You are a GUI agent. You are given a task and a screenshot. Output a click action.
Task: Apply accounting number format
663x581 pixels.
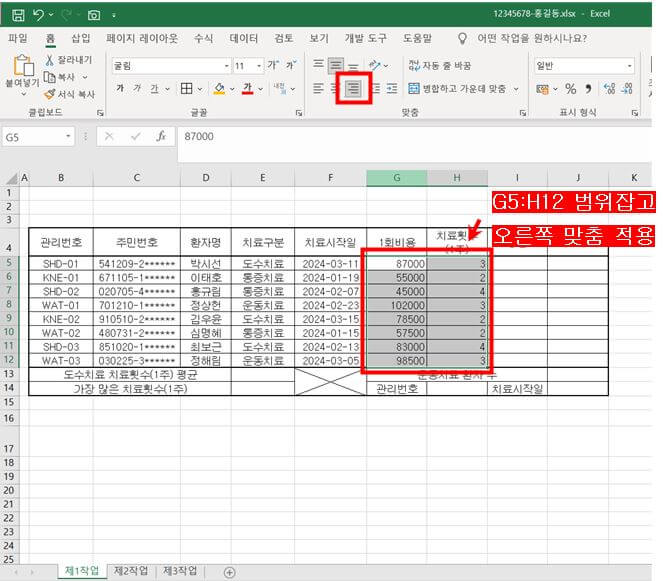(x=542, y=89)
